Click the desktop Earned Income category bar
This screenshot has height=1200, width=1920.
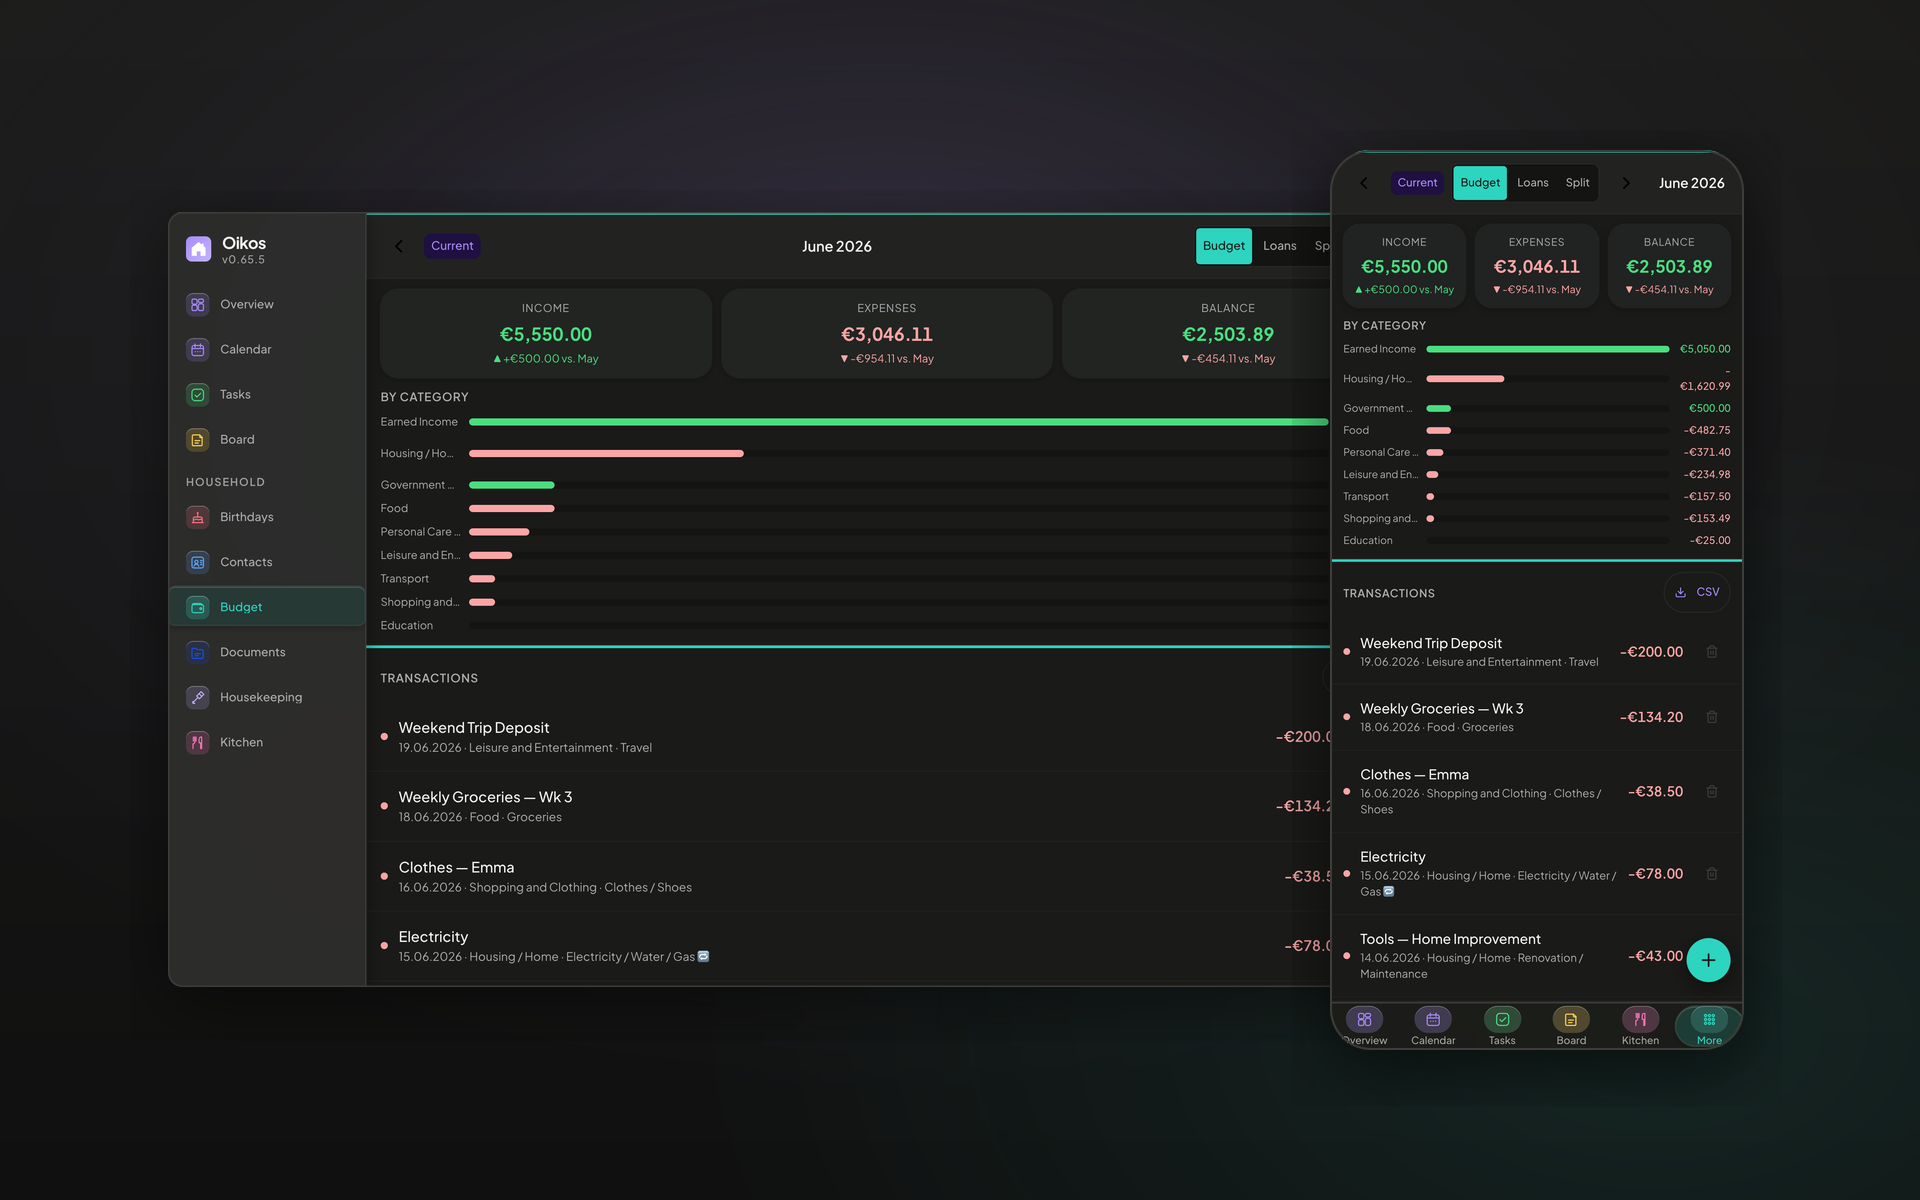pyautogui.click(x=899, y=422)
